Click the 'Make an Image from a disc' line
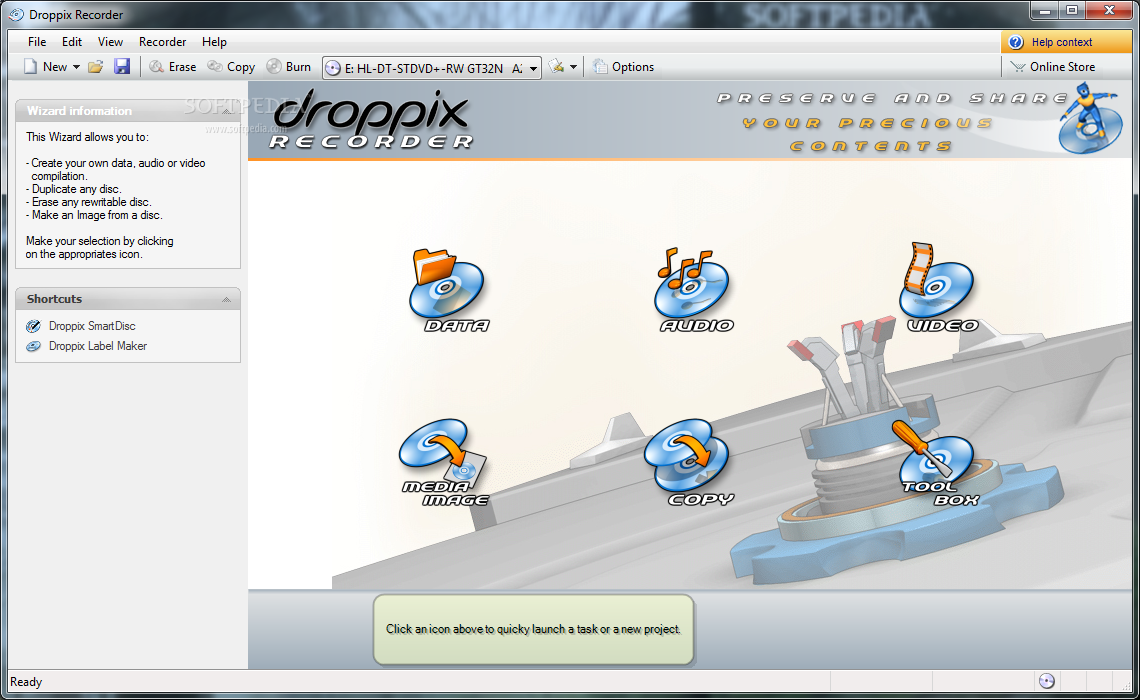This screenshot has height=700, width=1140. click(95, 215)
